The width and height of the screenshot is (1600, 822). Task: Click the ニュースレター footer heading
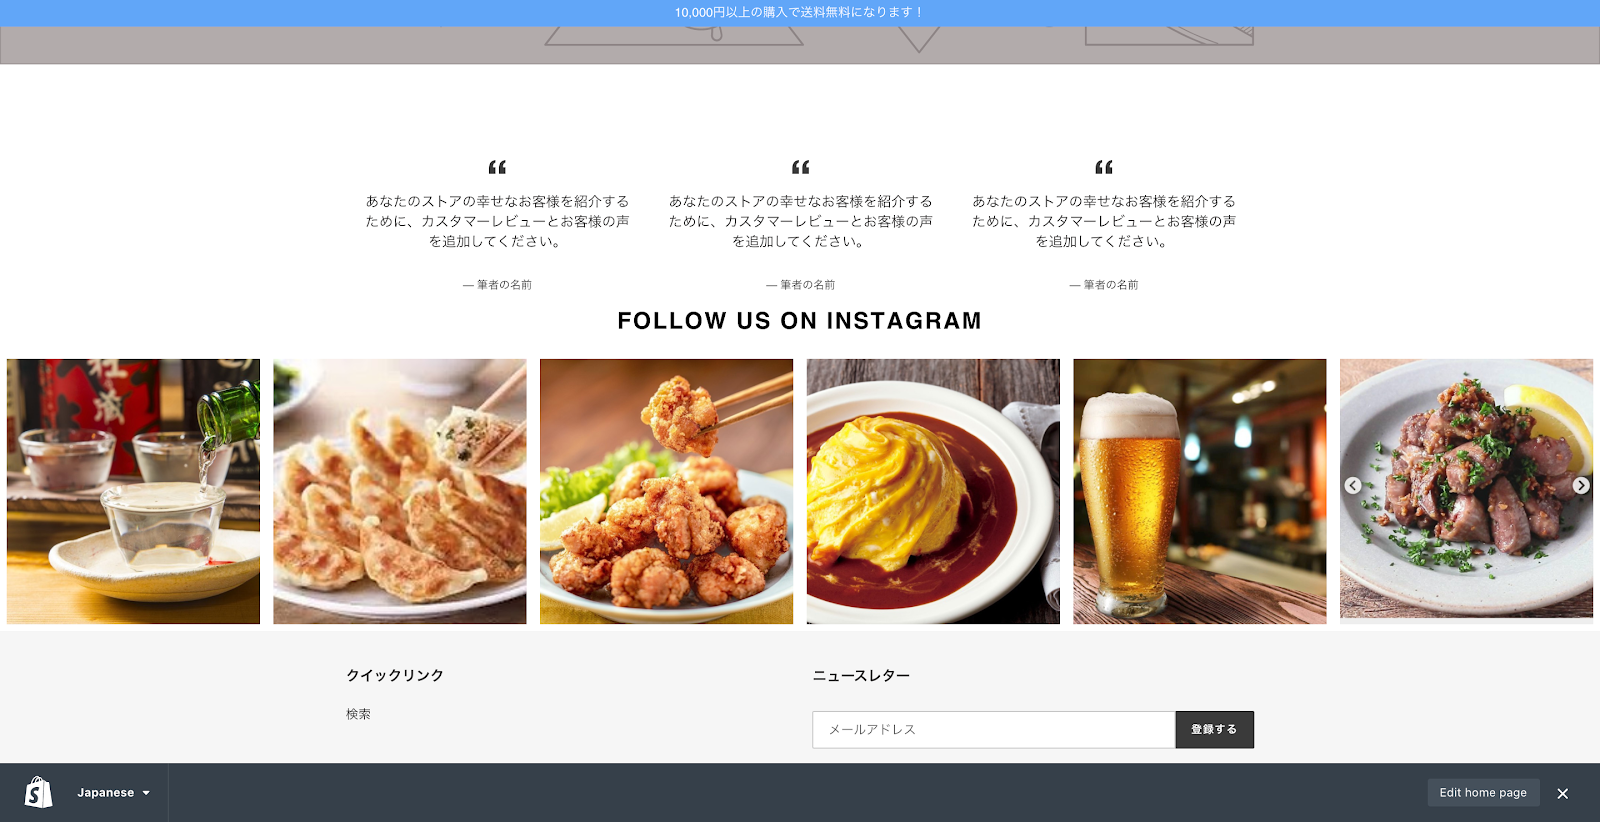(861, 676)
